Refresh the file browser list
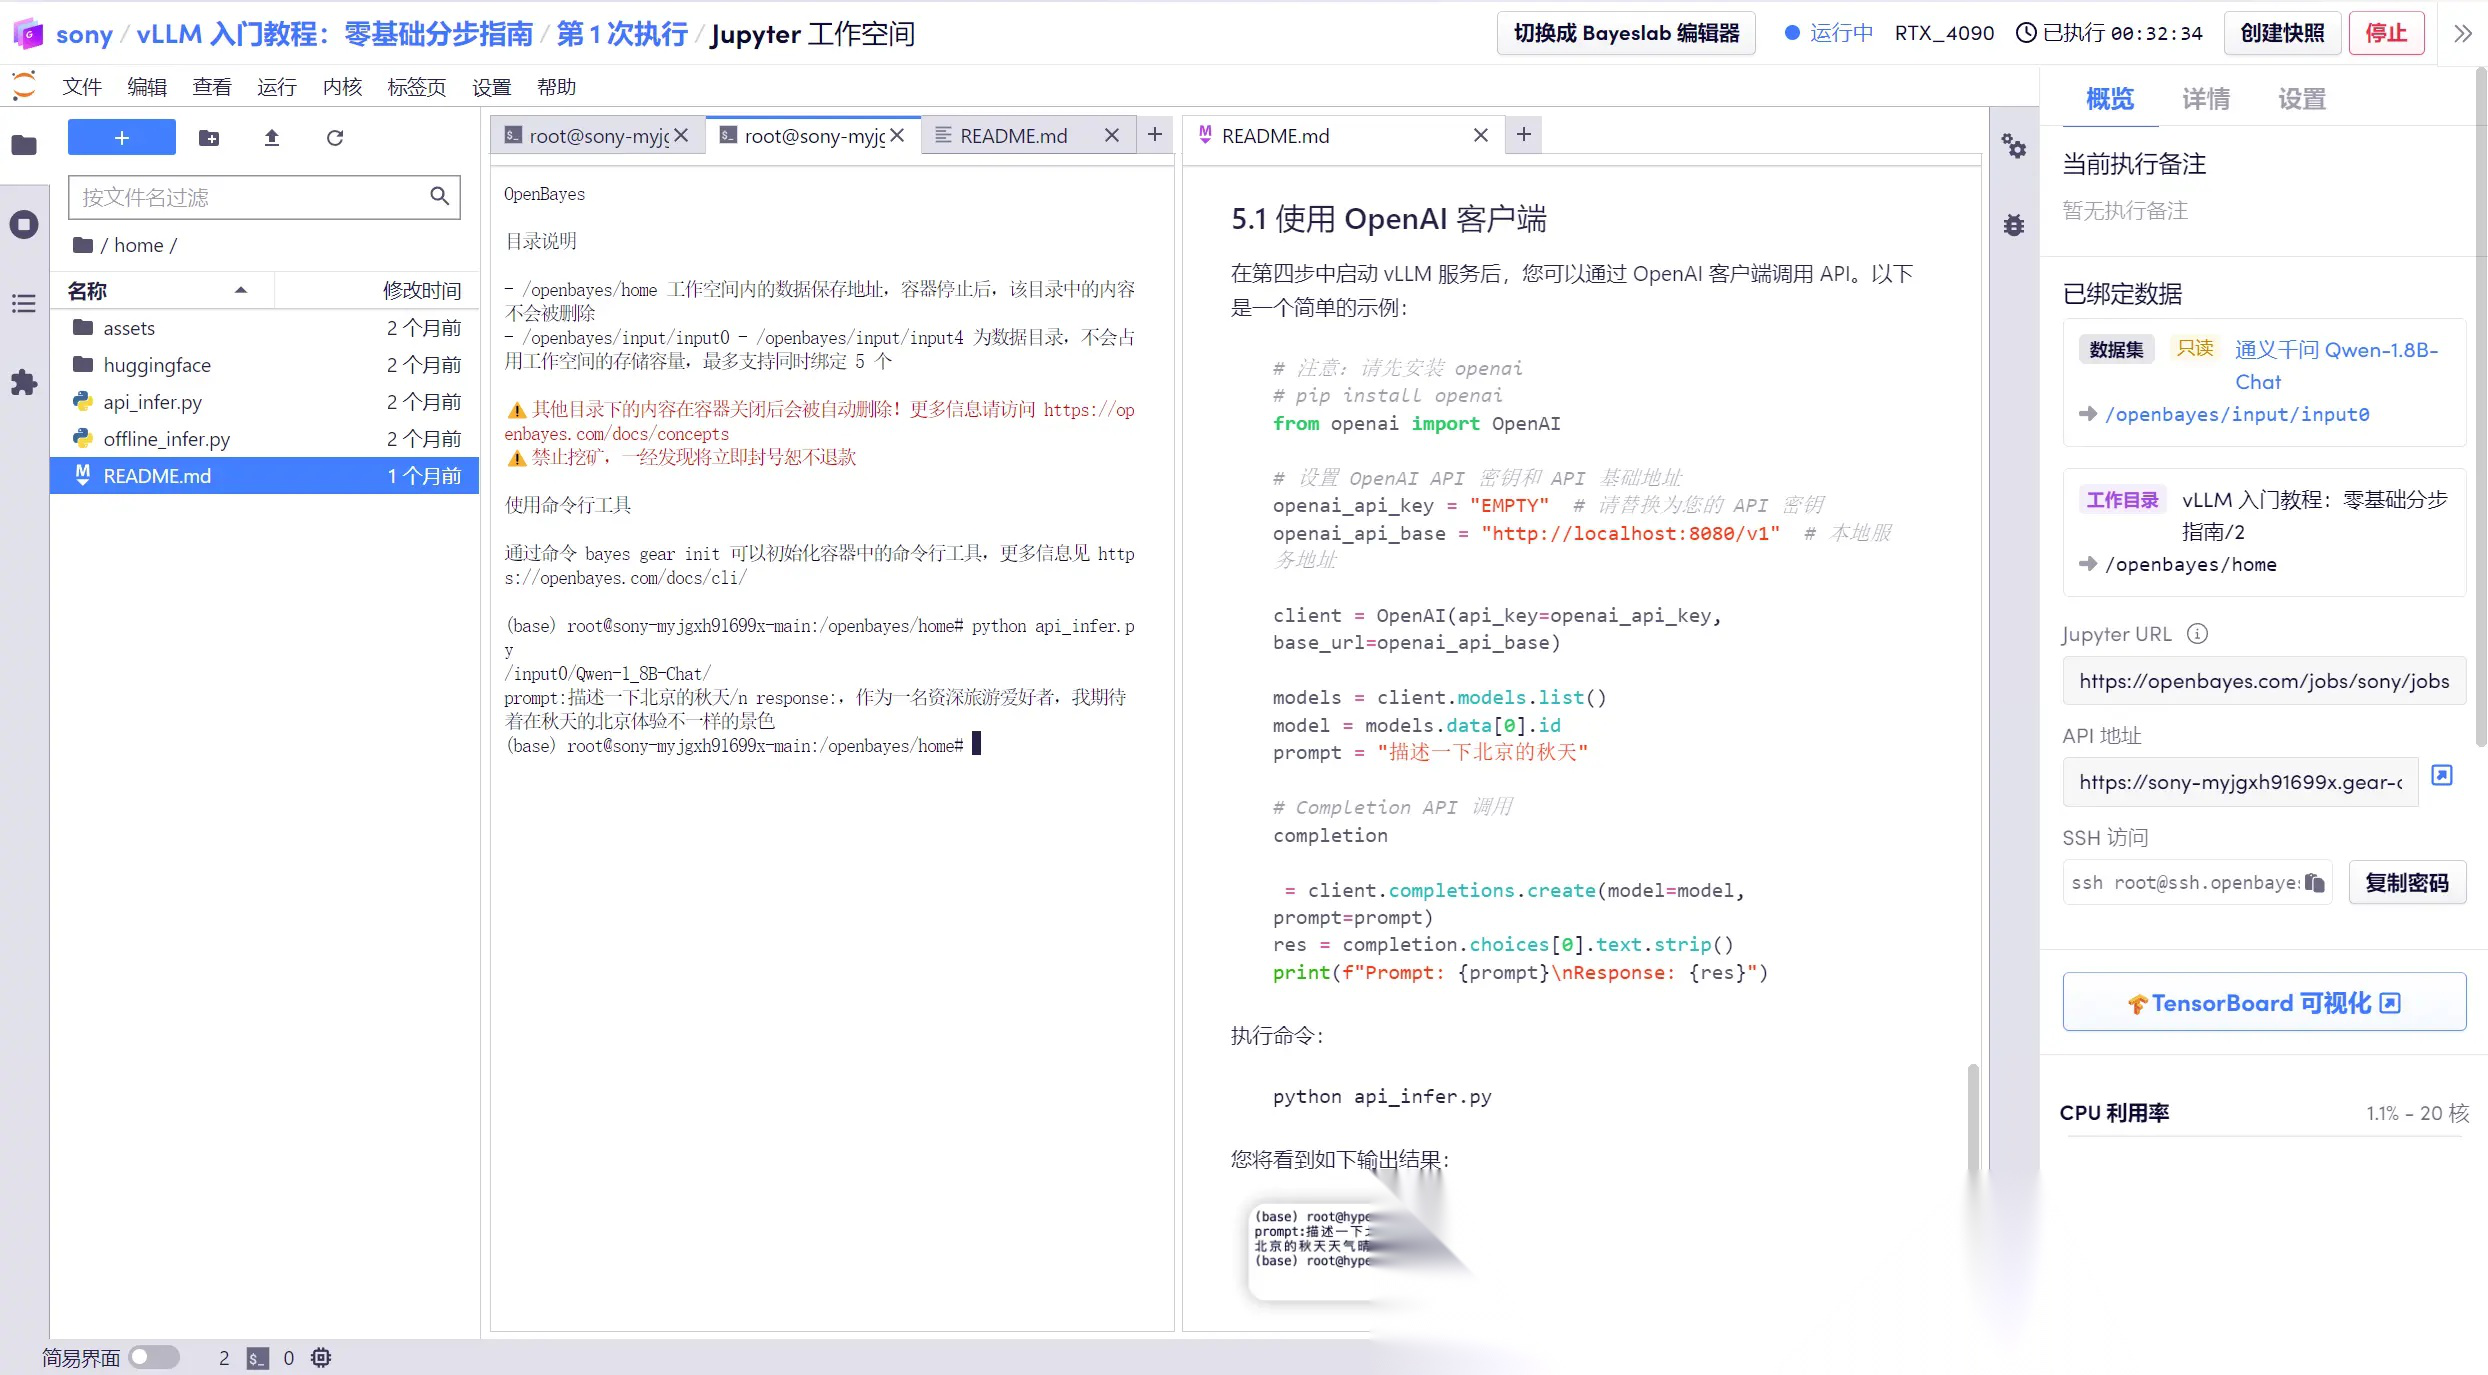2488x1375 pixels. (x=335, y=138)
